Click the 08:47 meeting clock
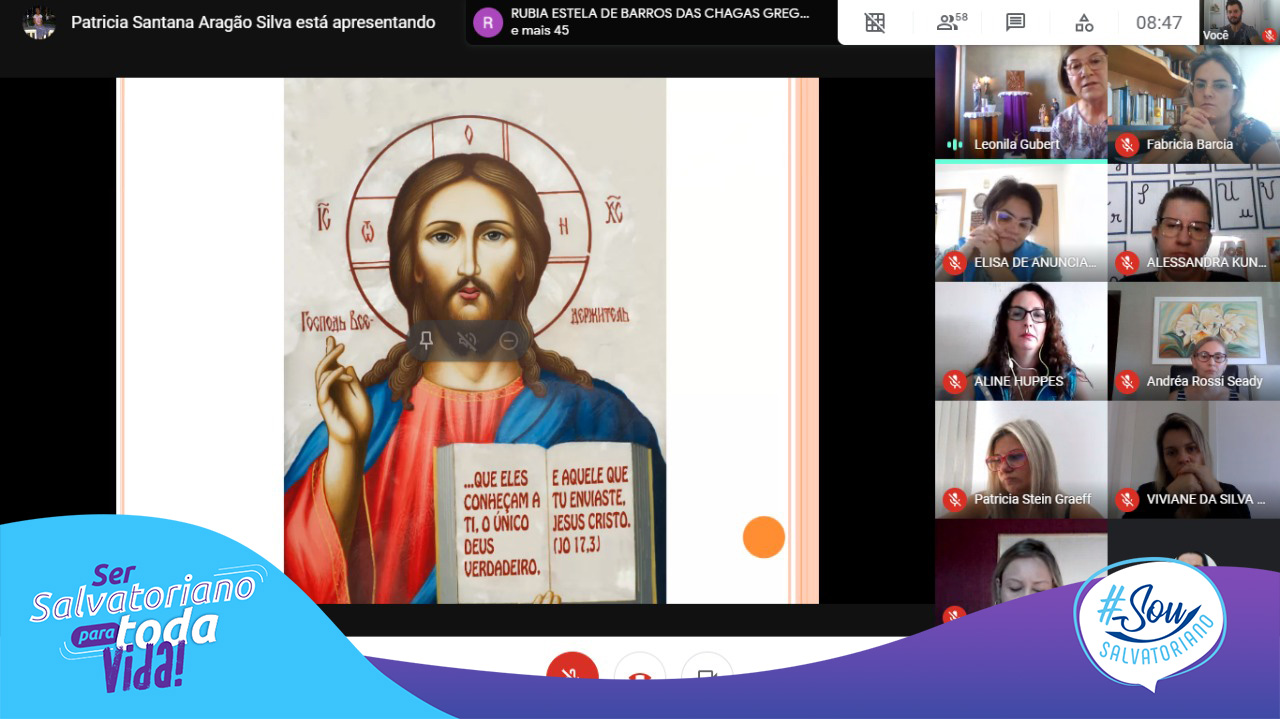Image resolution: width=1280 pixels, height=719 pixels. [1159, 22]
